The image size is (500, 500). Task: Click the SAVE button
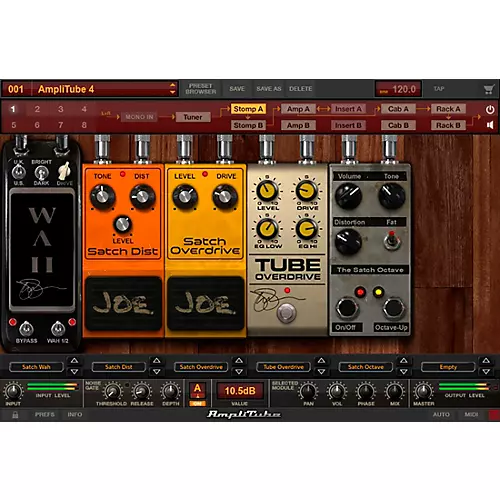pyautogui.click(x=237, y=89)
